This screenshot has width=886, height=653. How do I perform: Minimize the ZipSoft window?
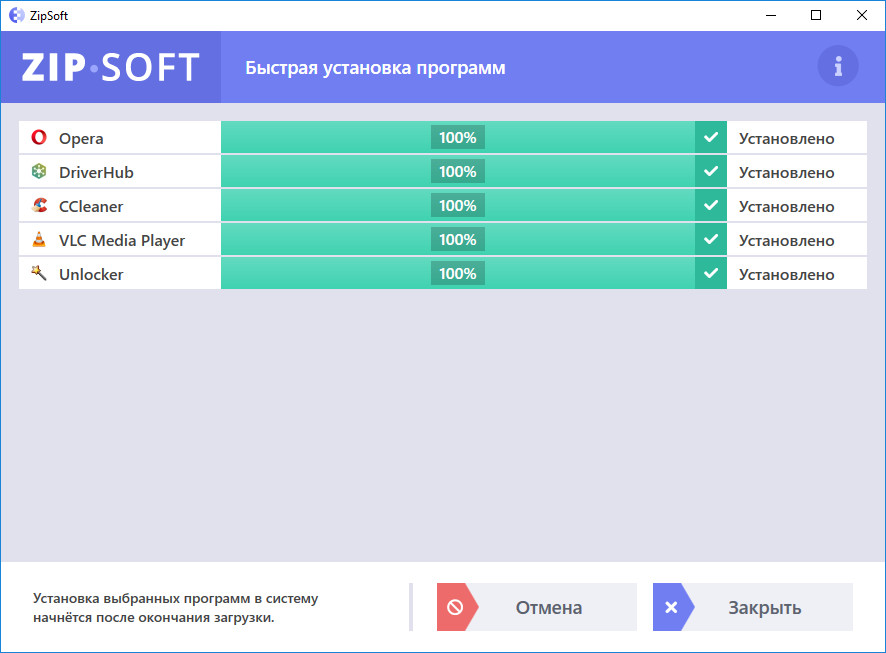coord(771,15)
